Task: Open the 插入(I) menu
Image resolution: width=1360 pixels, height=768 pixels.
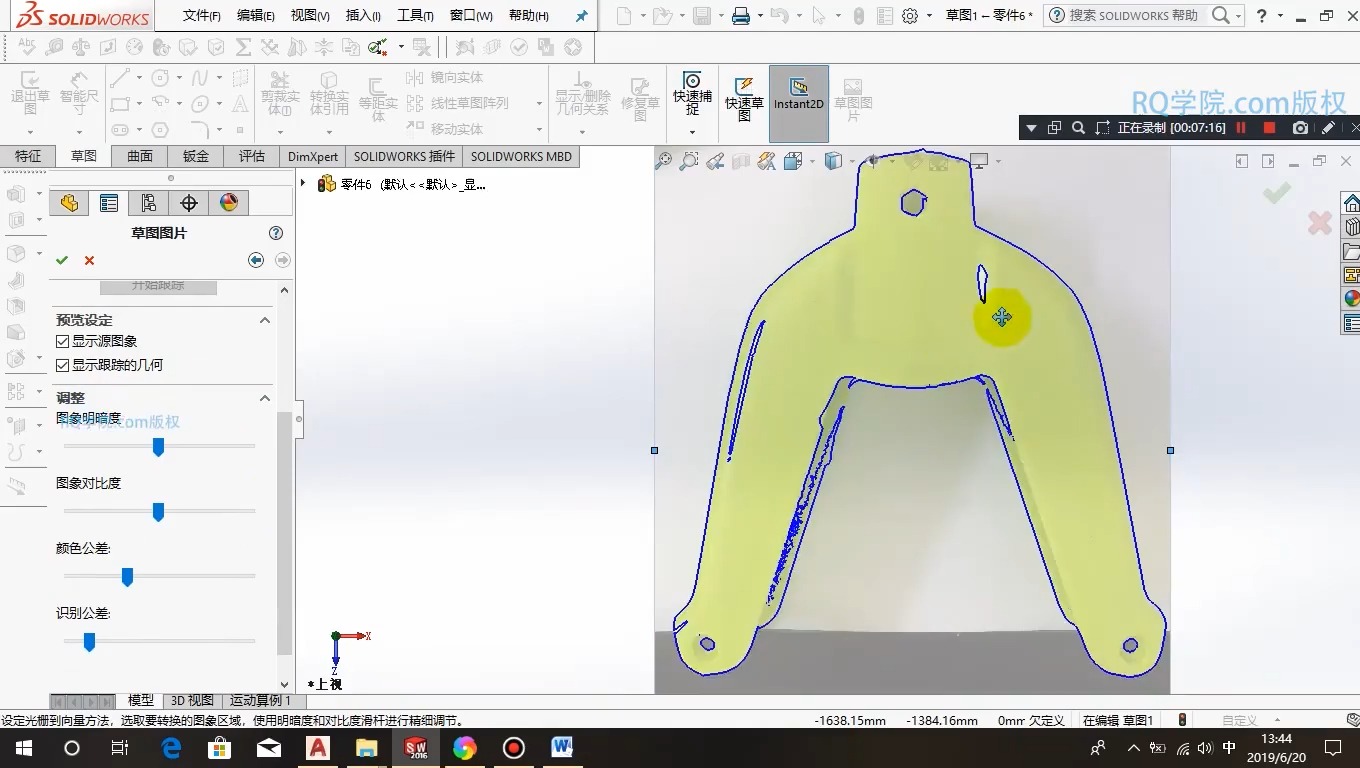Action: pyautogui.click(x=362, y=15)
